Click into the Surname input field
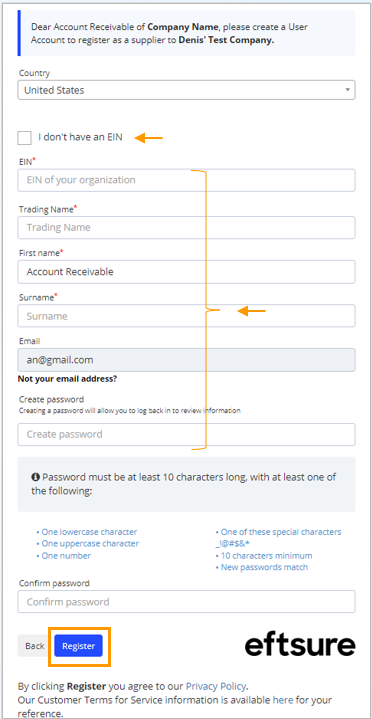The width and height of the screenshot is (372, 719). (186, 316)
